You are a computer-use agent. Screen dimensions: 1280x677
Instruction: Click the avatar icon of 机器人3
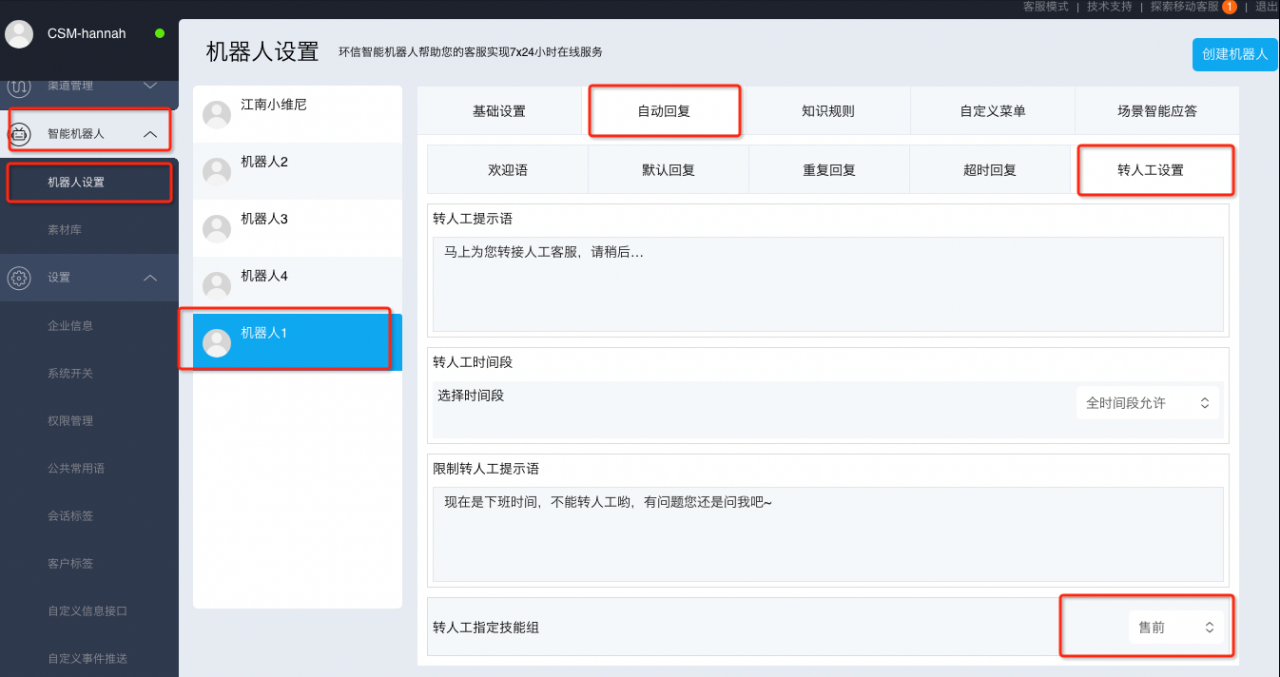coord(217,229)
